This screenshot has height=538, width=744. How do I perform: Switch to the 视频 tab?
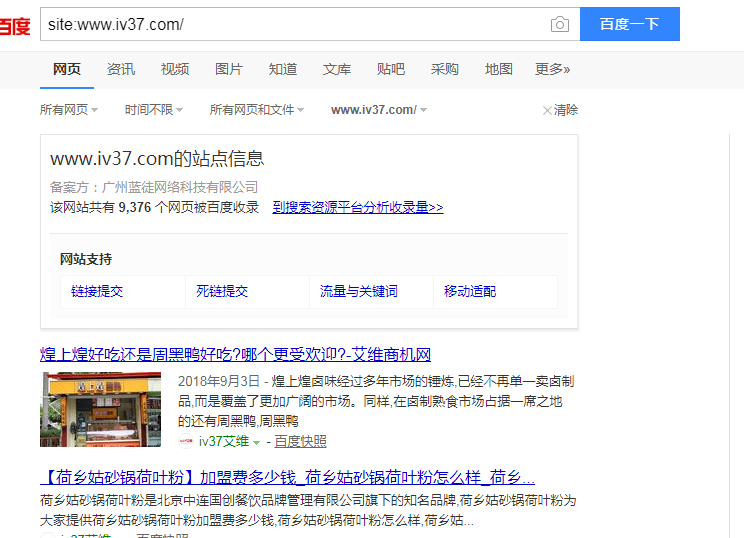click(175, 69)
